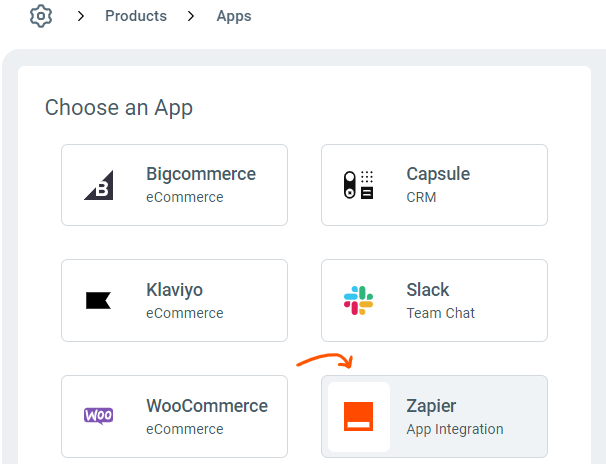This screenshot has width=606, height=464.
Task: Choose the Capsule app name
Action: pos(438,174)
